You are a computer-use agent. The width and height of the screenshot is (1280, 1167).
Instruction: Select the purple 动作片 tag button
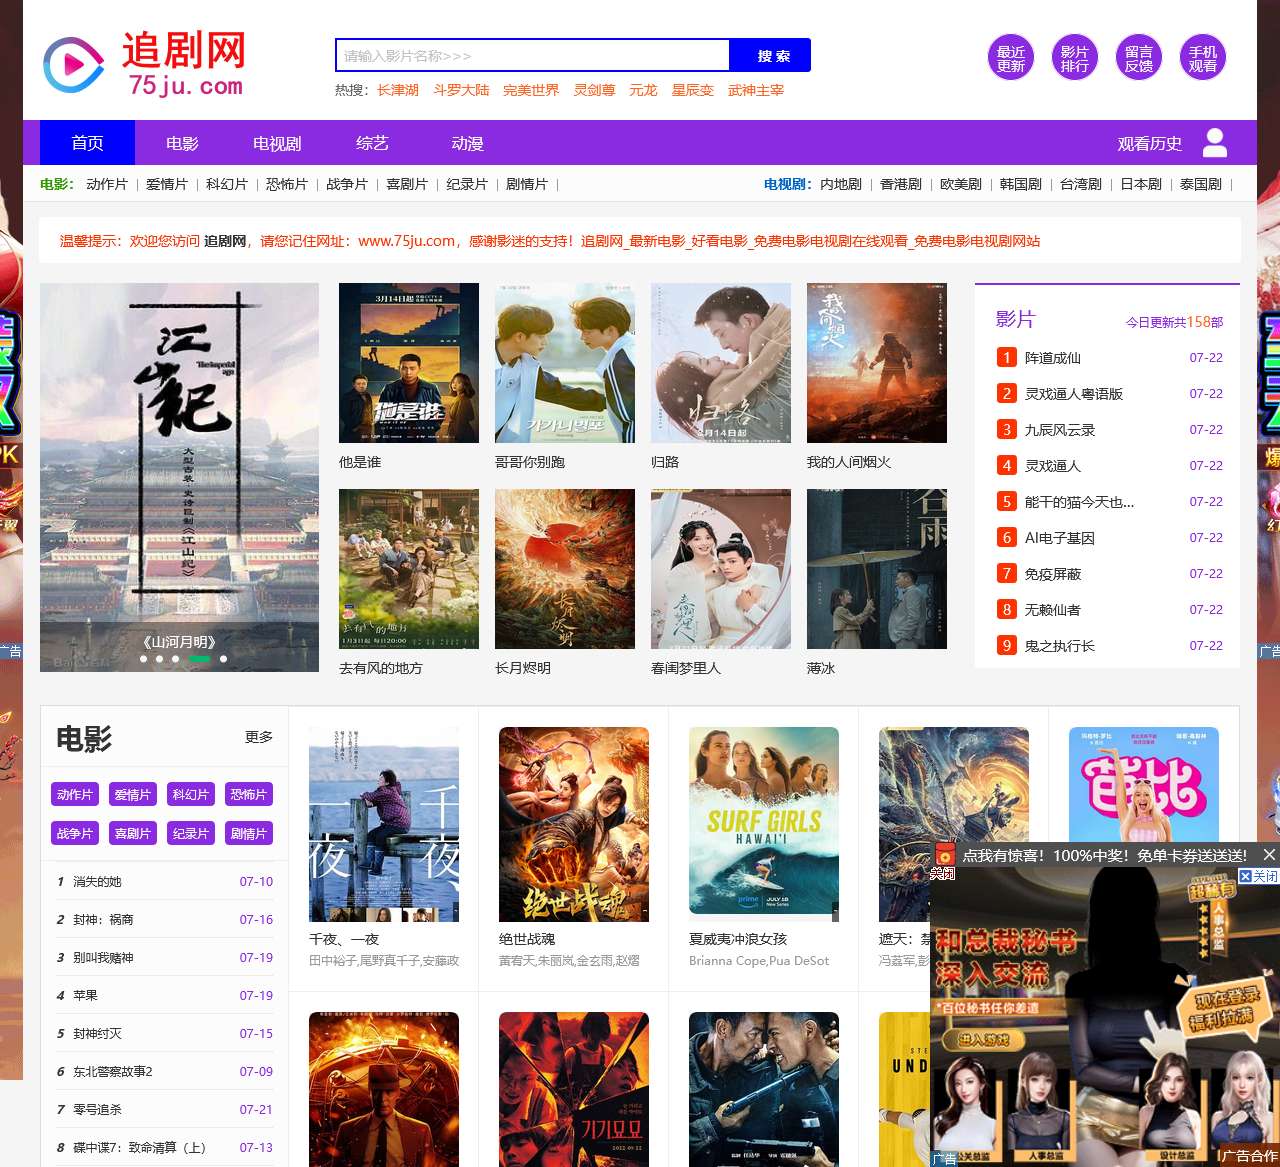tap(75, 795)
